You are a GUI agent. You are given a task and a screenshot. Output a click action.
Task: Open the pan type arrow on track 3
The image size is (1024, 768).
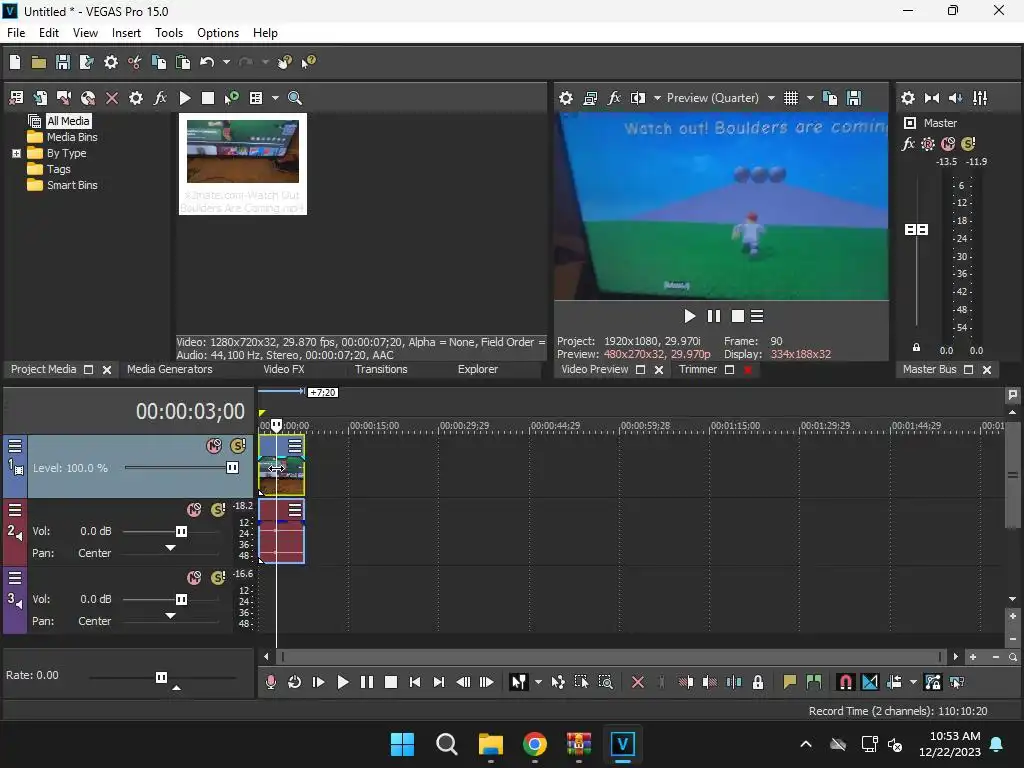170,616
